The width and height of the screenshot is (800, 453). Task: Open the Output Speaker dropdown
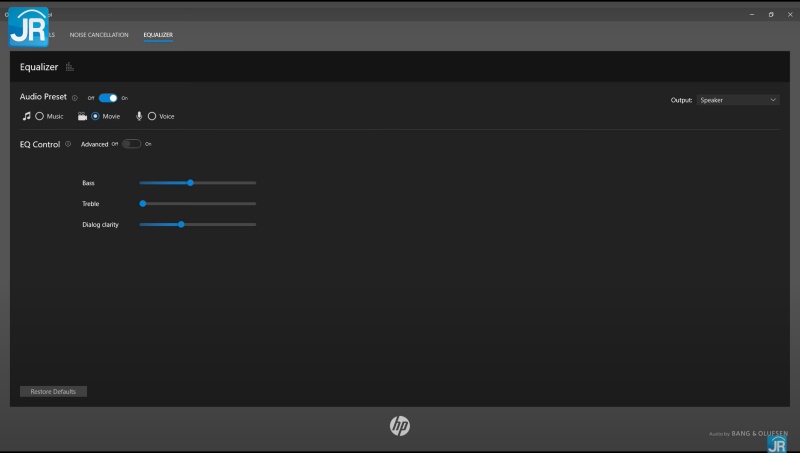coord(738,100)
